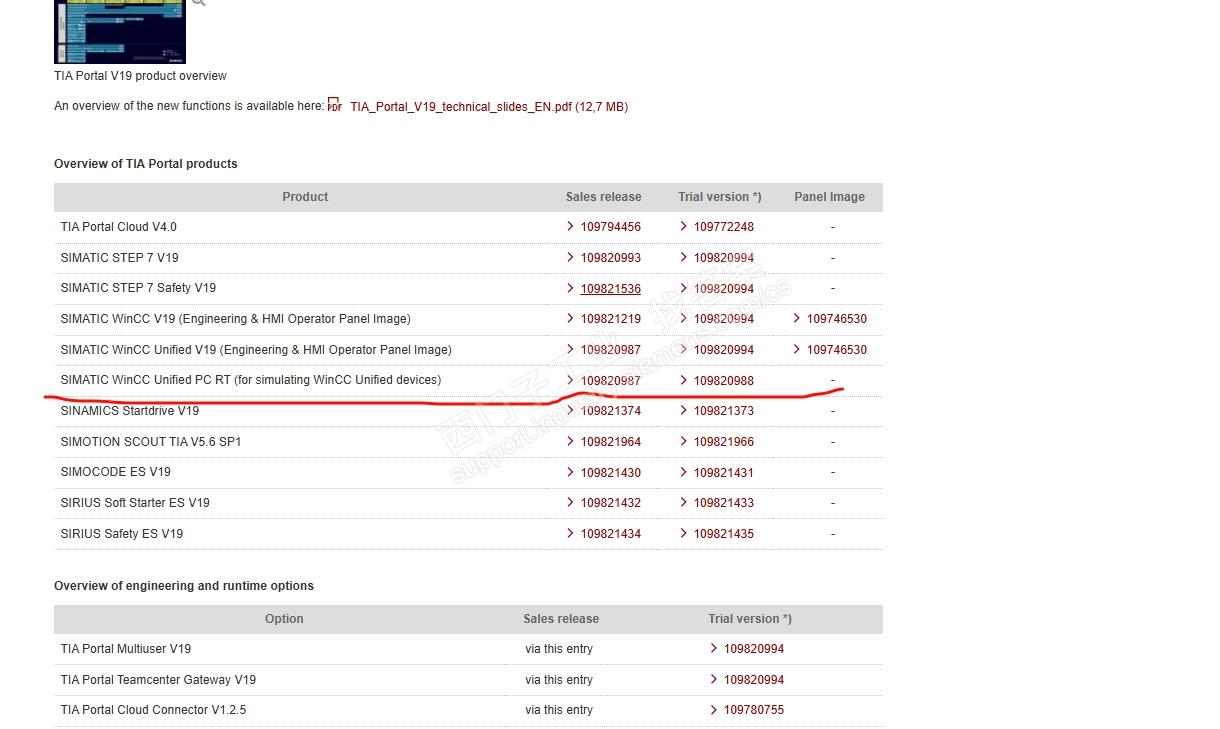This screenshot has width=1220, height=729.
Task: Click the PDF icon before TIA_Portal_V19_technical_slides
Action: coord(335,106)
